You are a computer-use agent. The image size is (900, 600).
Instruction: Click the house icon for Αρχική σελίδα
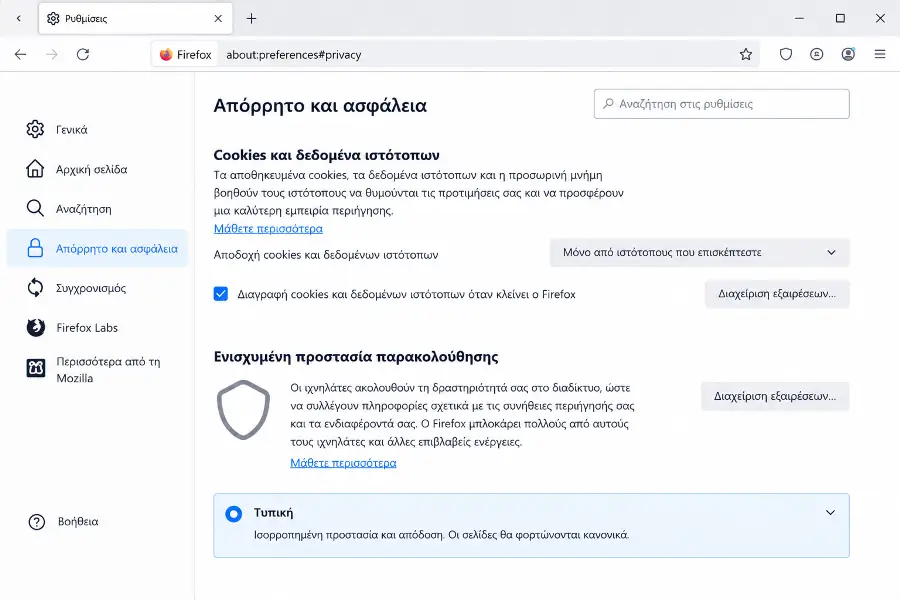pos(35,169)
